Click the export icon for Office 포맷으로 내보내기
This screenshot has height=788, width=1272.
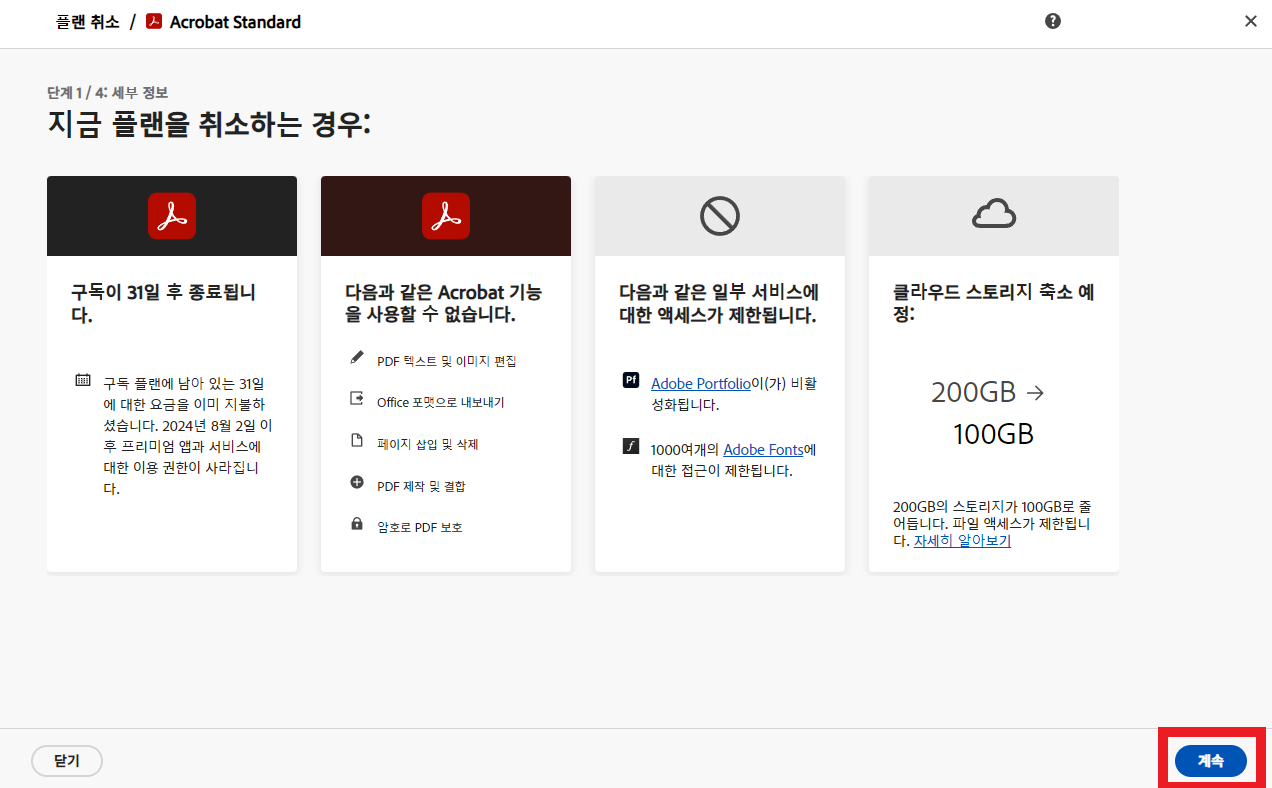357,398
